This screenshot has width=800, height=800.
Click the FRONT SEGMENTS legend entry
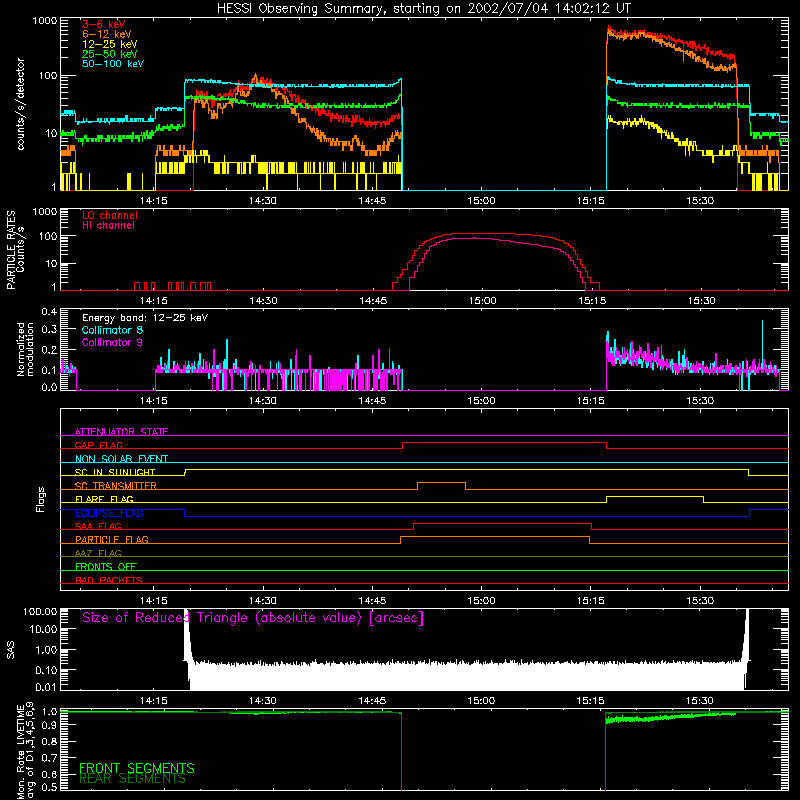(x=137, y=768)
